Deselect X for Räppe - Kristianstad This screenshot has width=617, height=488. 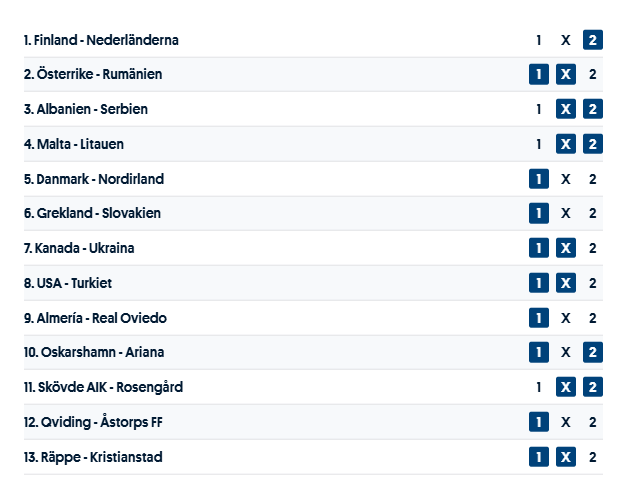[x=566, y=457]
